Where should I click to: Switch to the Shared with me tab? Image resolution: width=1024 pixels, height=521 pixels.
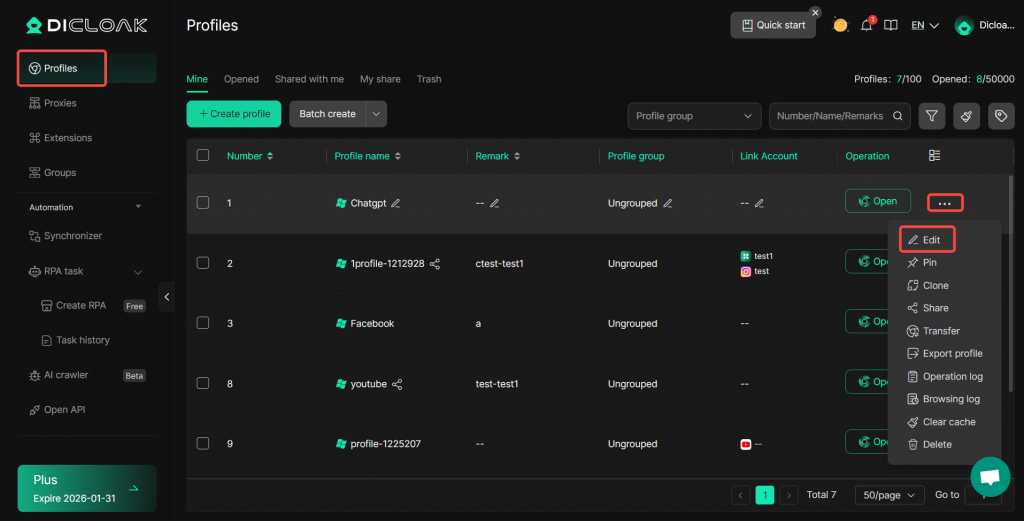pyautogui.click(x=309, y=79)
